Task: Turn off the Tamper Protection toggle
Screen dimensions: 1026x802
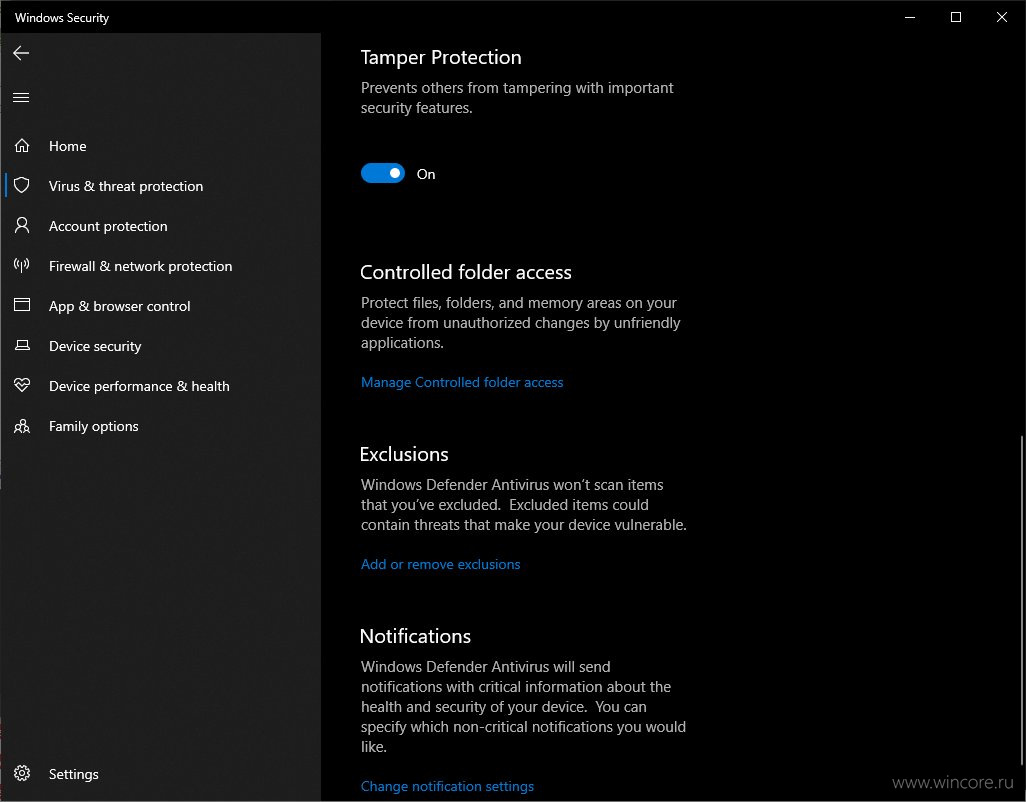Action: point(383,173)
